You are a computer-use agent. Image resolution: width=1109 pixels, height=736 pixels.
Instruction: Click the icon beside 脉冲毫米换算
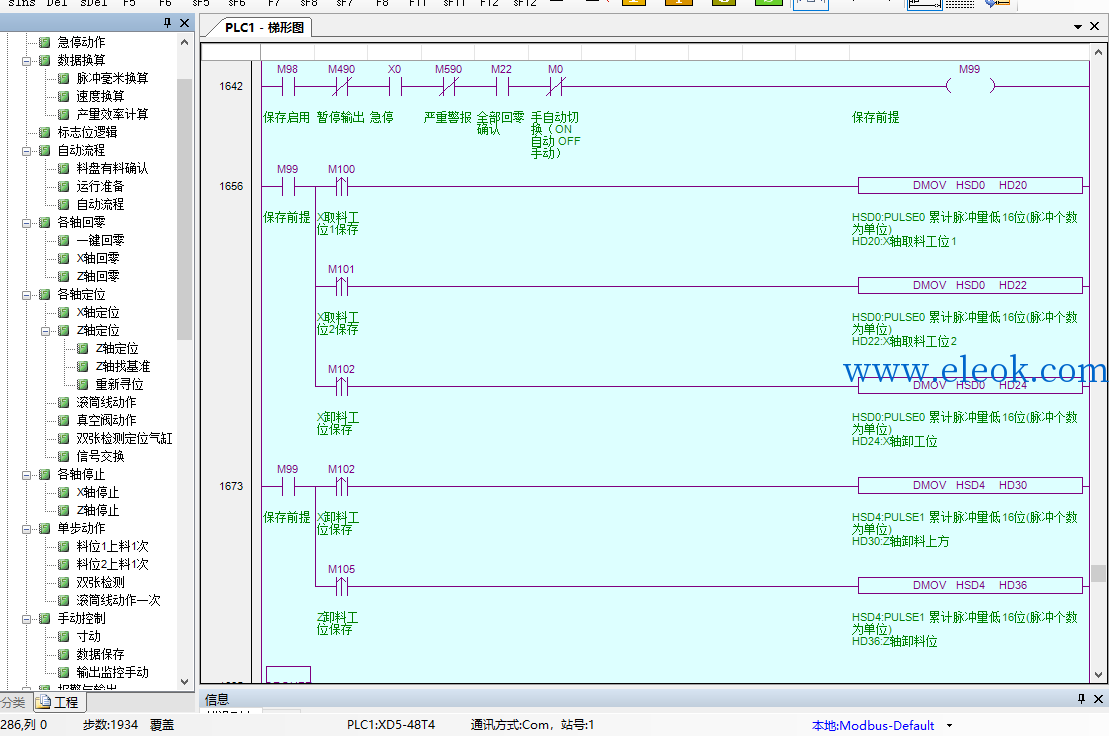(x=64, y=78)
